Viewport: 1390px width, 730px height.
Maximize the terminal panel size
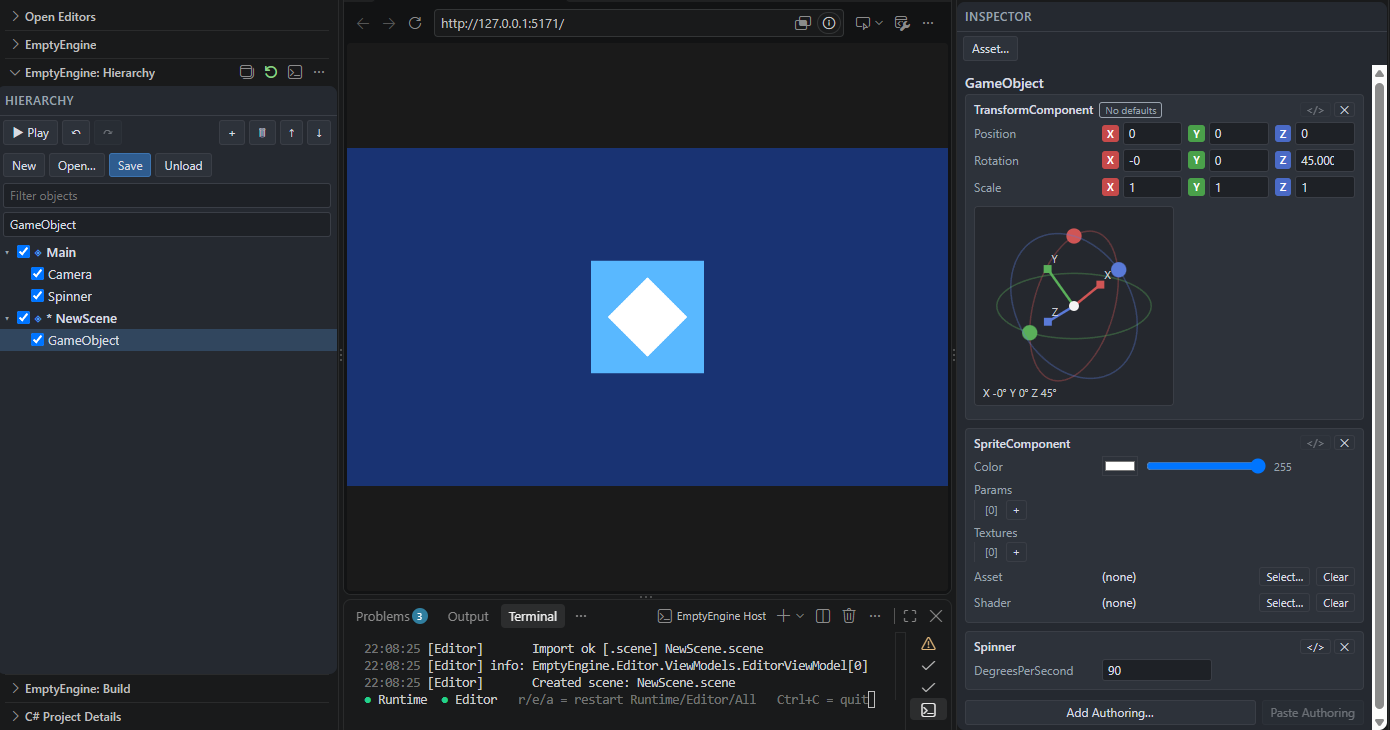910,616
